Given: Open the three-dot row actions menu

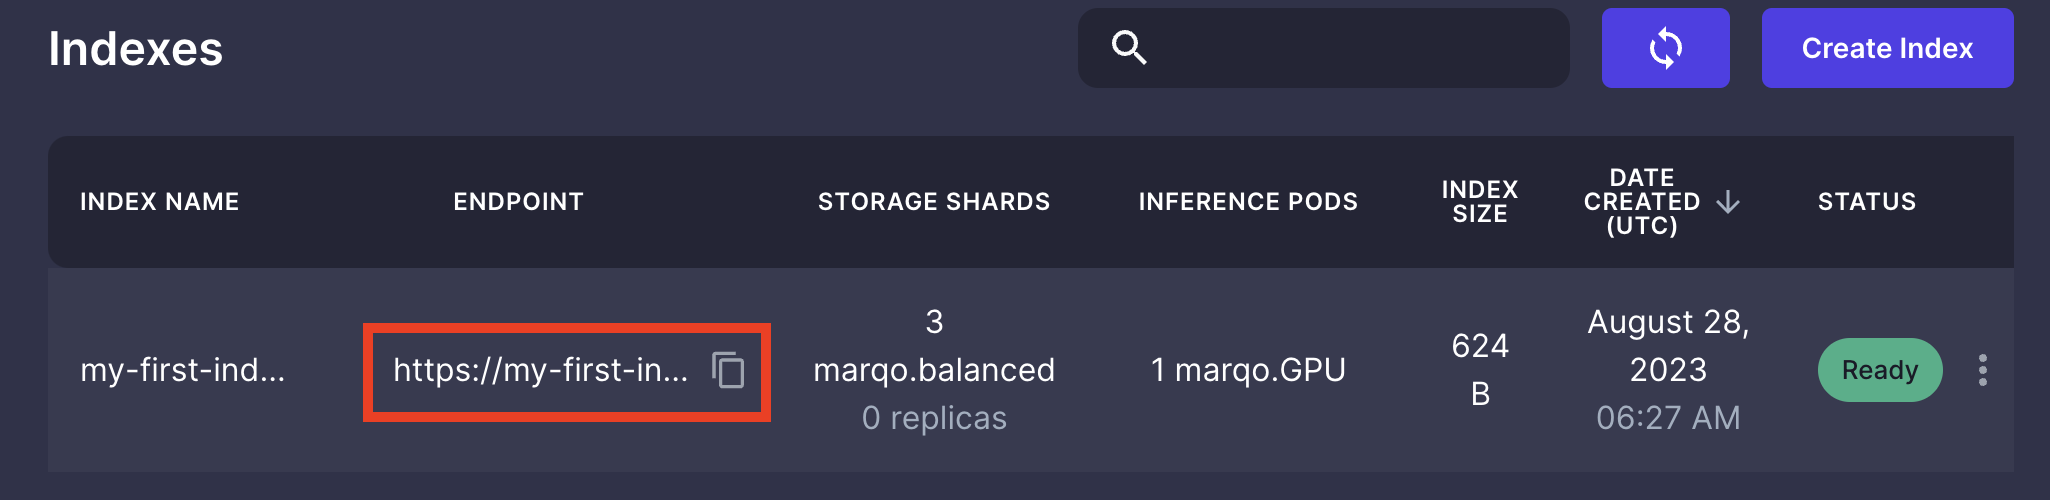Looking at the screenshot, I should pyautogui.click(x=1982, y=370).
